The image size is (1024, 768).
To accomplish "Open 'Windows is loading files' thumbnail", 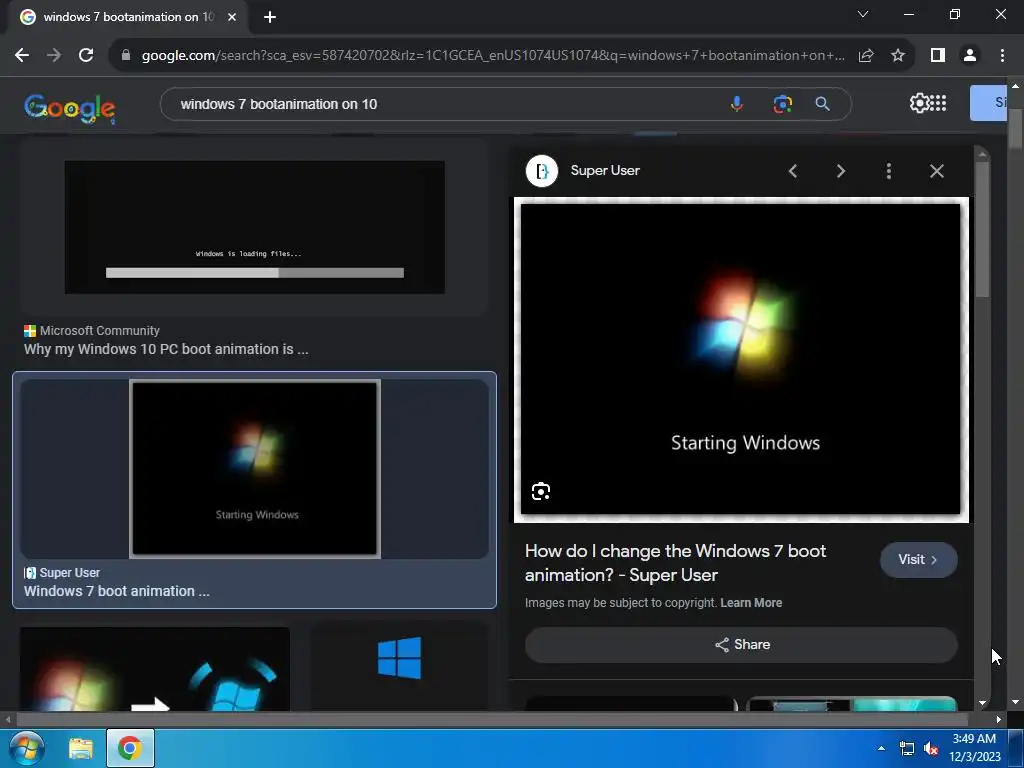I will click(x=255, y=227).
